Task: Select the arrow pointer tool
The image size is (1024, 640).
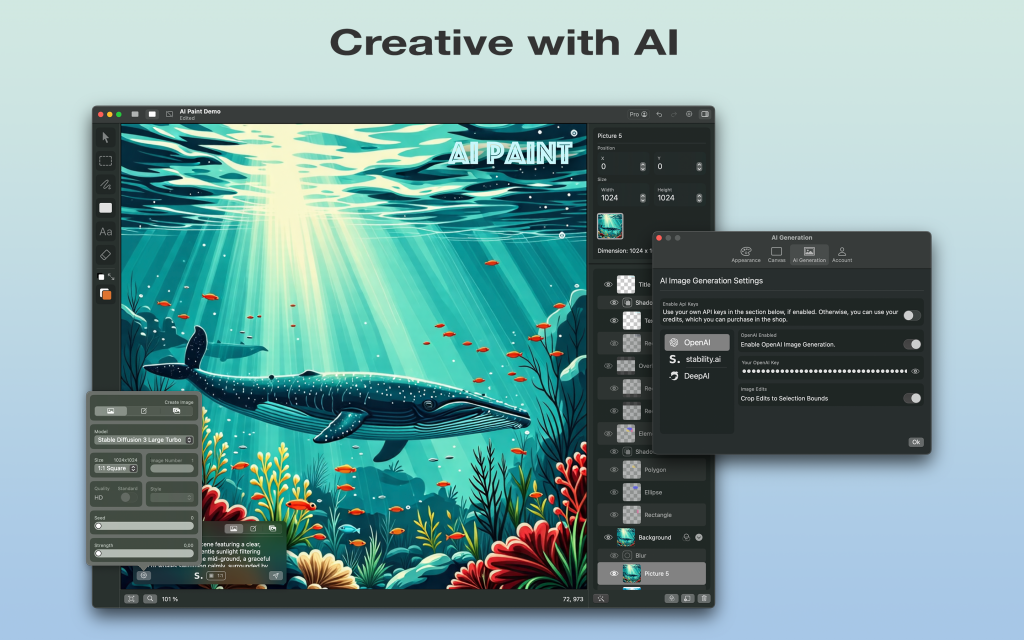Action: pos(105,137)
